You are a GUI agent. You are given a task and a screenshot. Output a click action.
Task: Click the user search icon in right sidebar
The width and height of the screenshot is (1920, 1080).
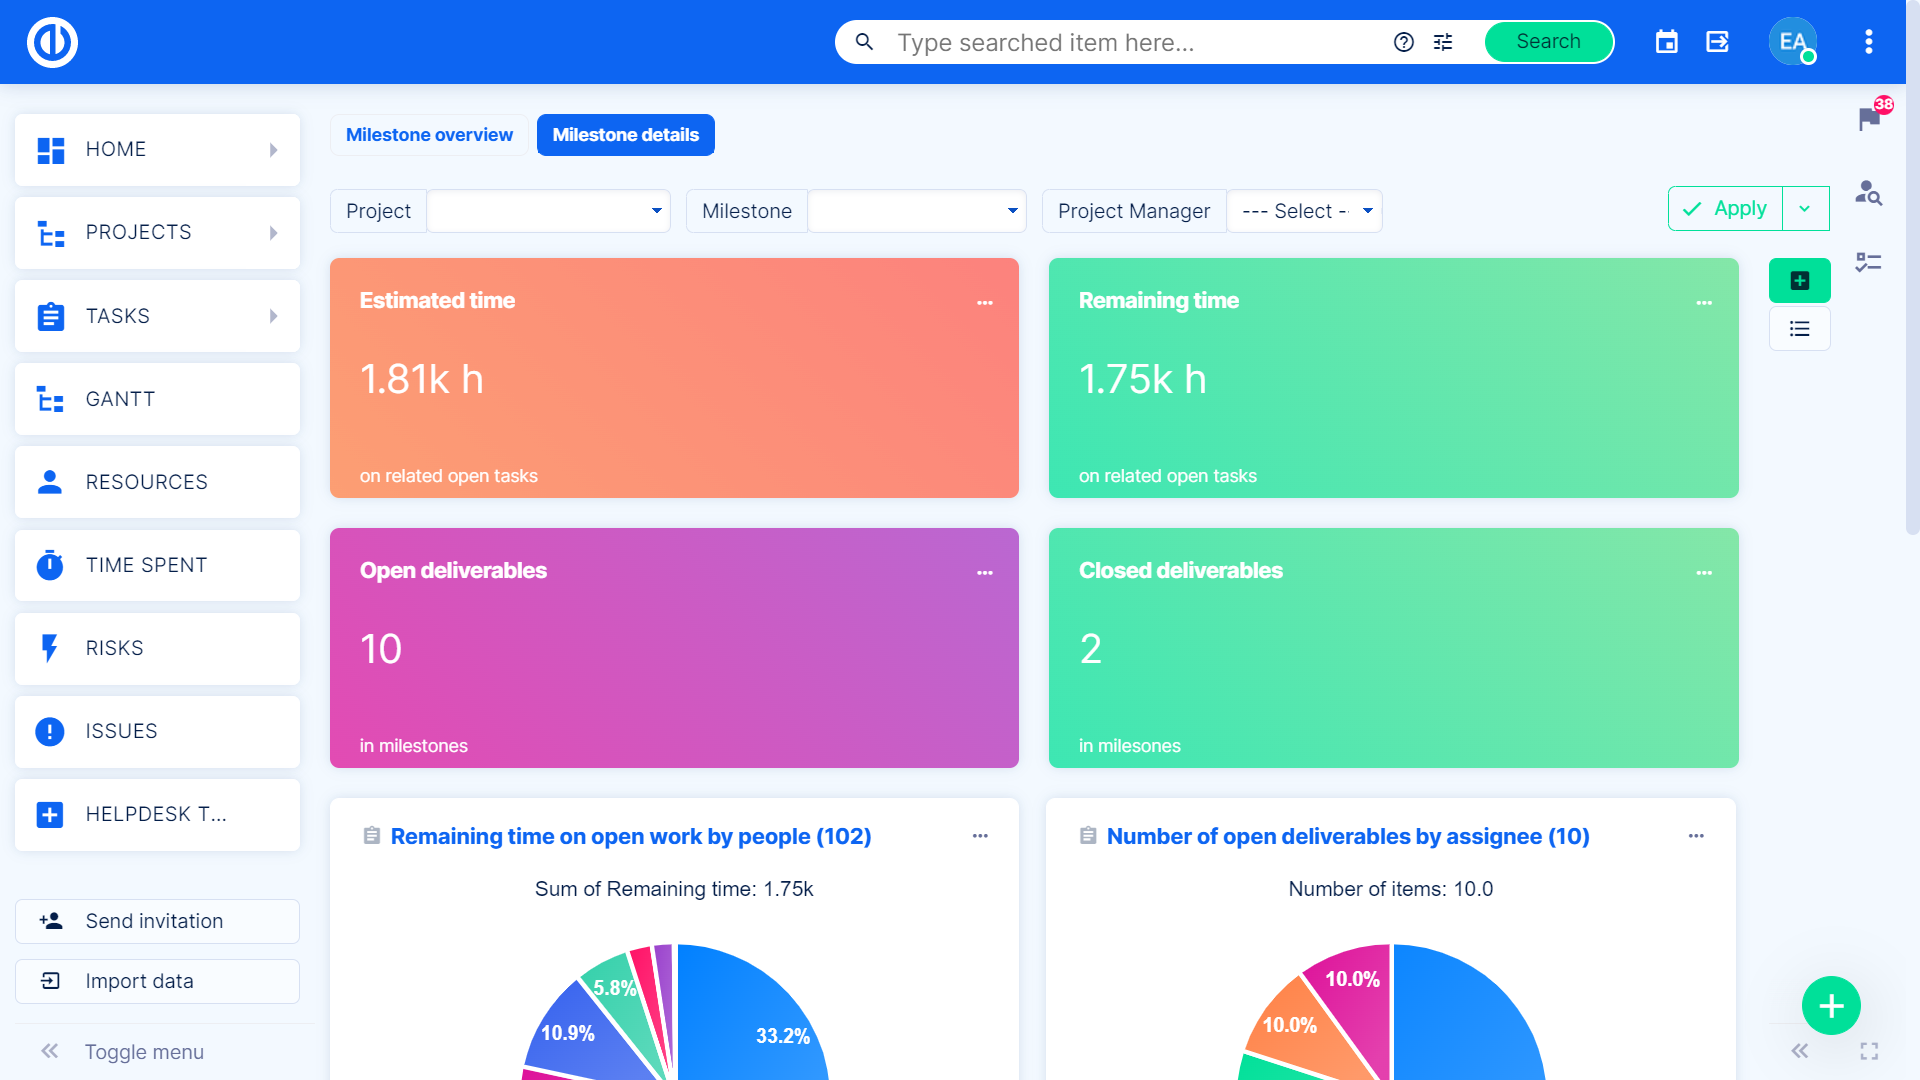pyautogui.click(x=1868, y=192)
